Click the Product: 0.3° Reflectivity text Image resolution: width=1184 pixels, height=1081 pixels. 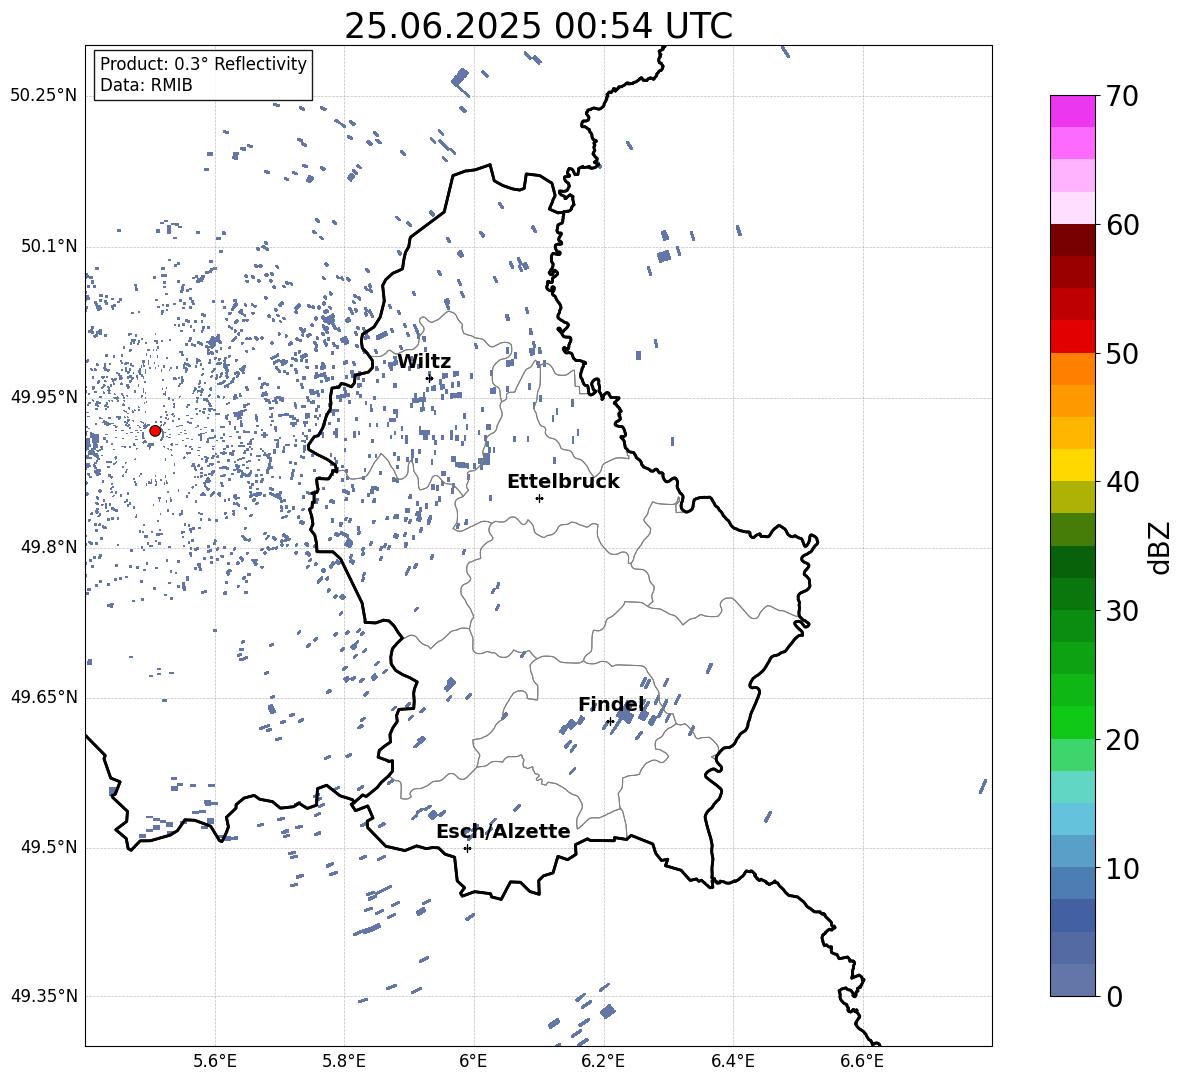pyautogui.click(x=203, y=63)
